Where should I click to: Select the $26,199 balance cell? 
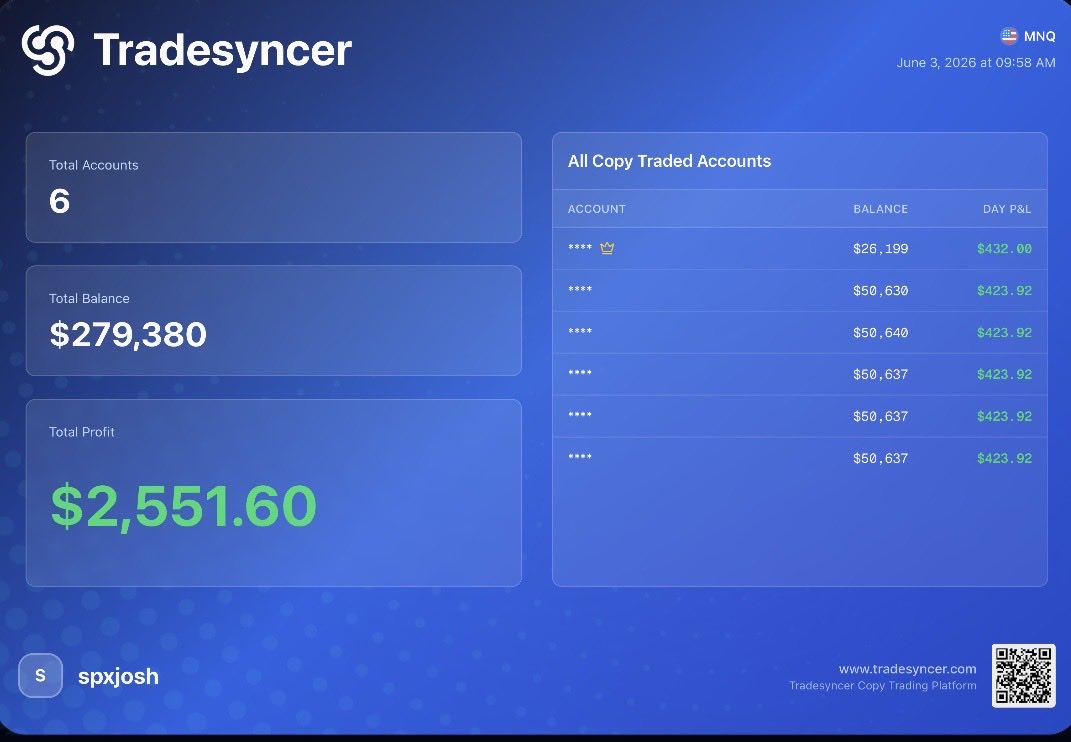[x=880, y=249]
